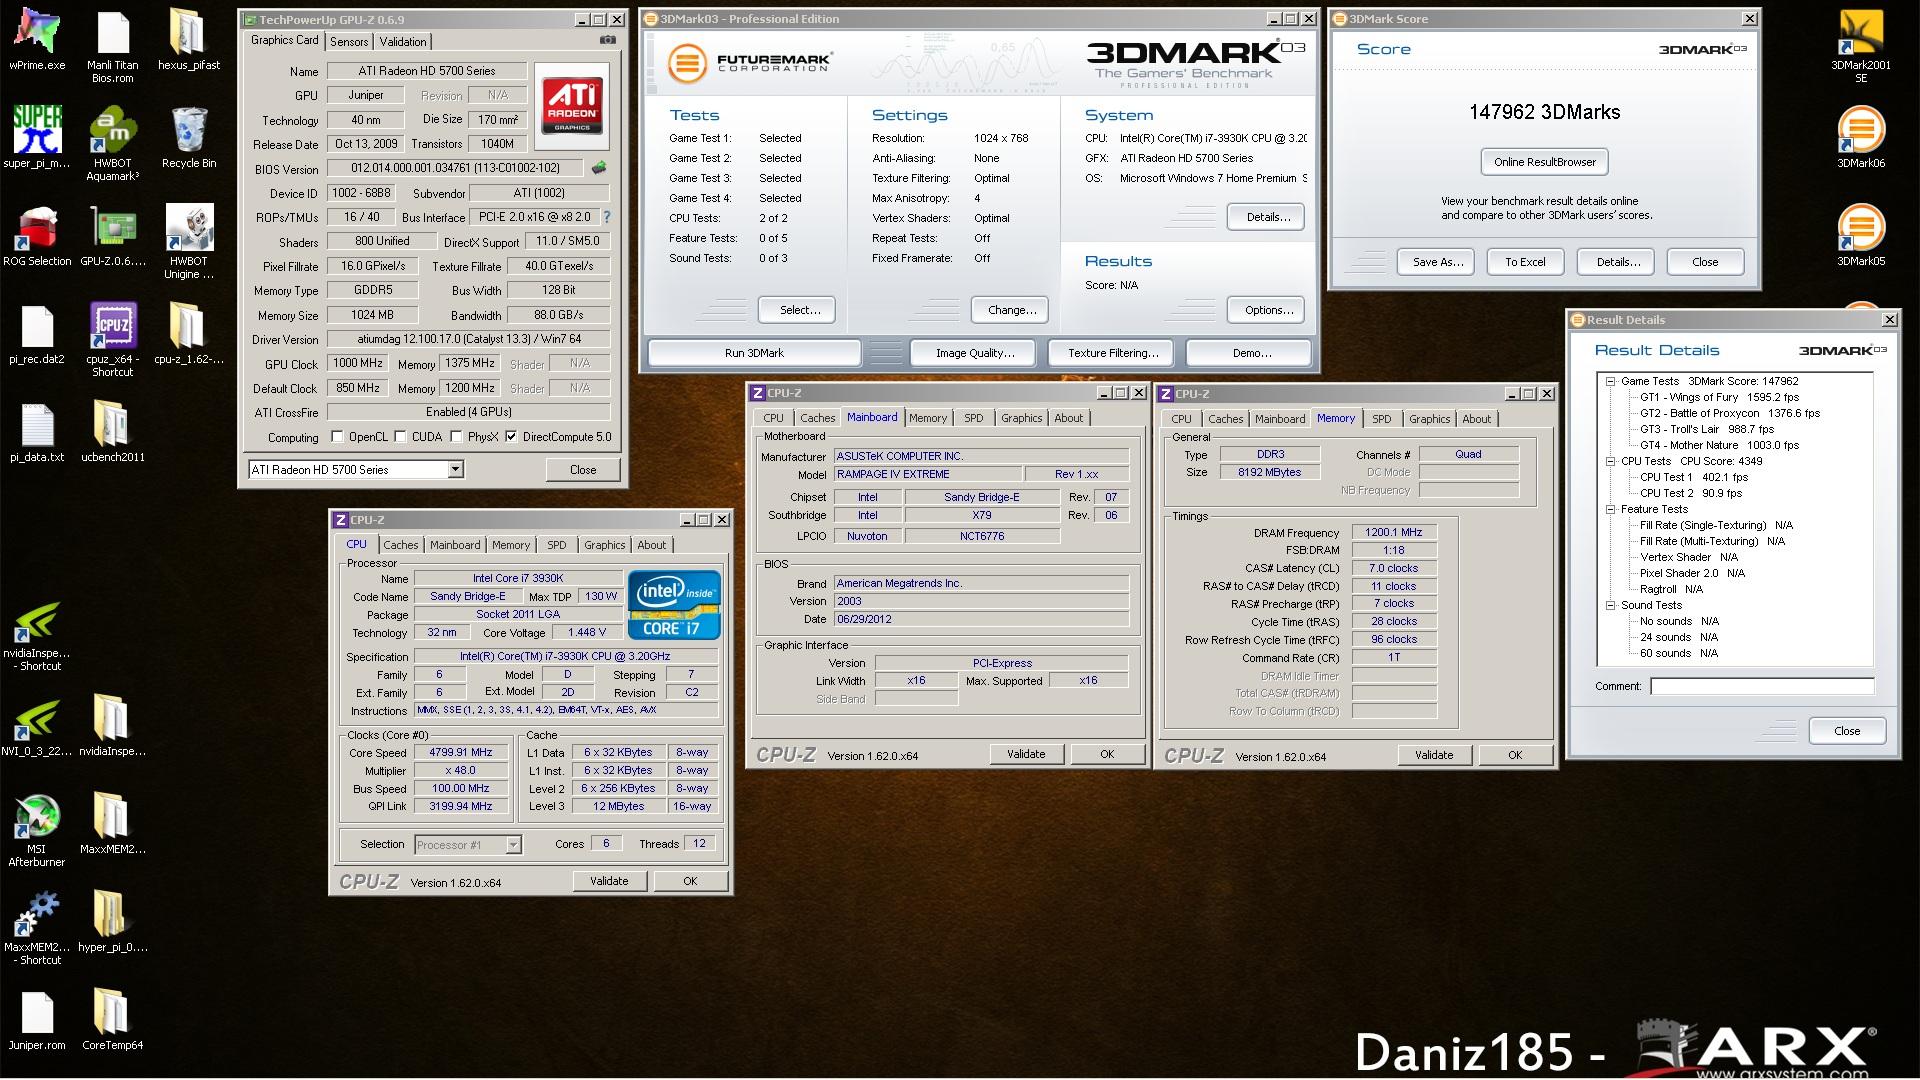Open Juniper.rom file icon
The height and width of the screenshot is (1080, 1920).
[37, 1019]
